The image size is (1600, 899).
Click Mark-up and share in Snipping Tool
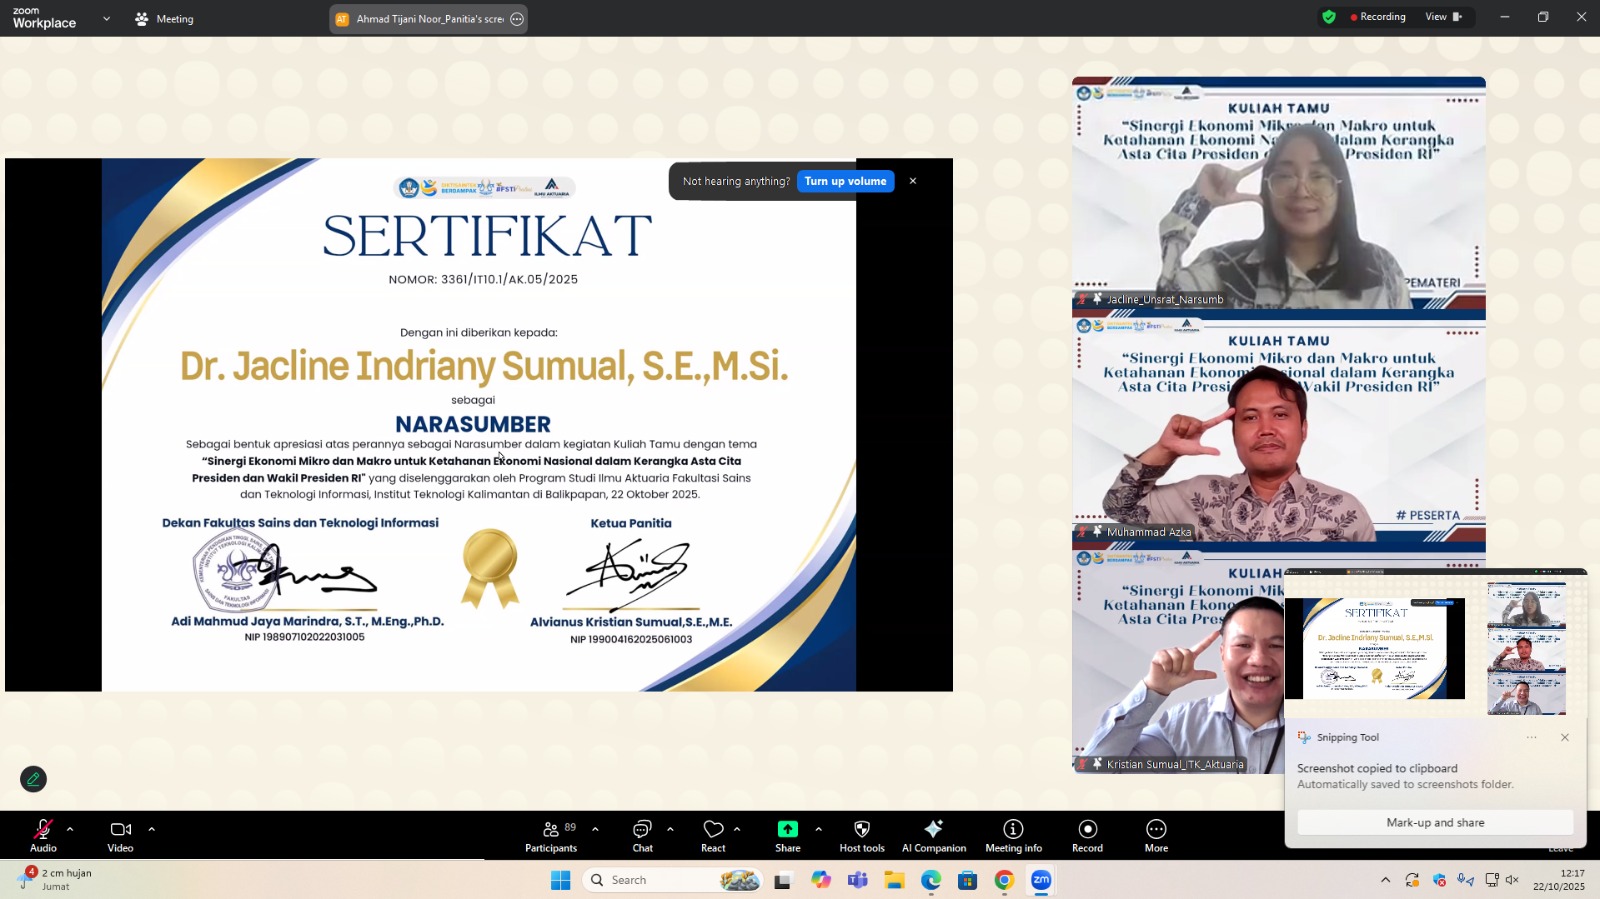coord(1435,823)
